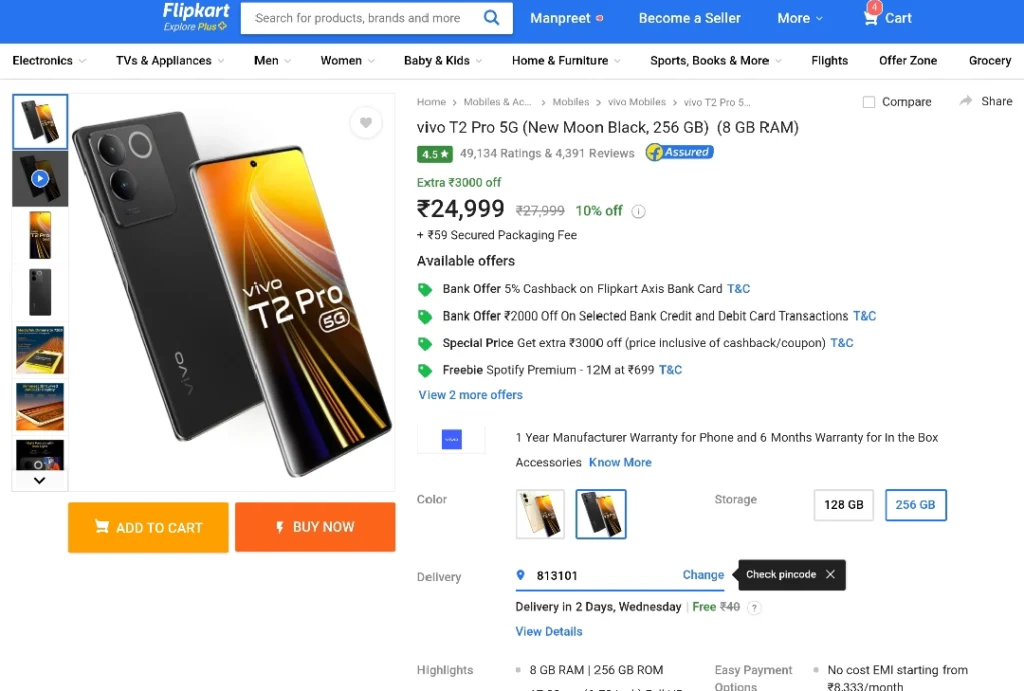
Task: Select the 256 GB storage option
Action: coord(915,505)
